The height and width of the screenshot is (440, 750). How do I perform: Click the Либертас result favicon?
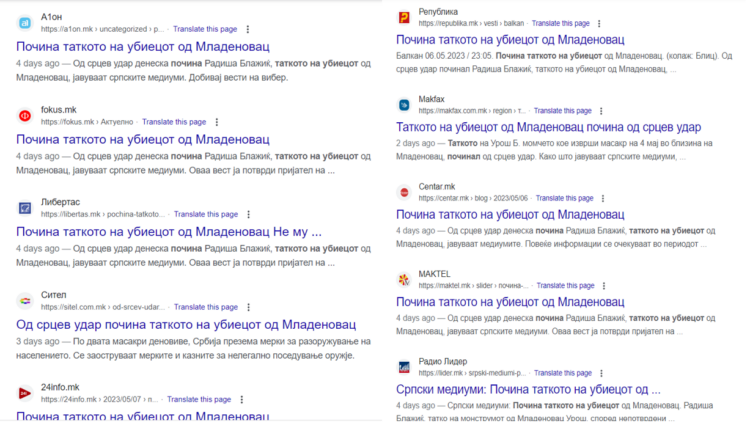click(x=24, y=209)
